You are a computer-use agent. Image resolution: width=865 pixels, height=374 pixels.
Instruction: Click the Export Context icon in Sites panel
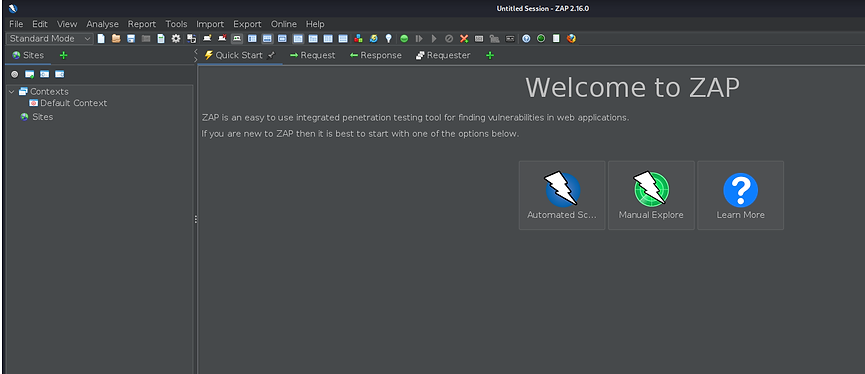click(59, 74)
